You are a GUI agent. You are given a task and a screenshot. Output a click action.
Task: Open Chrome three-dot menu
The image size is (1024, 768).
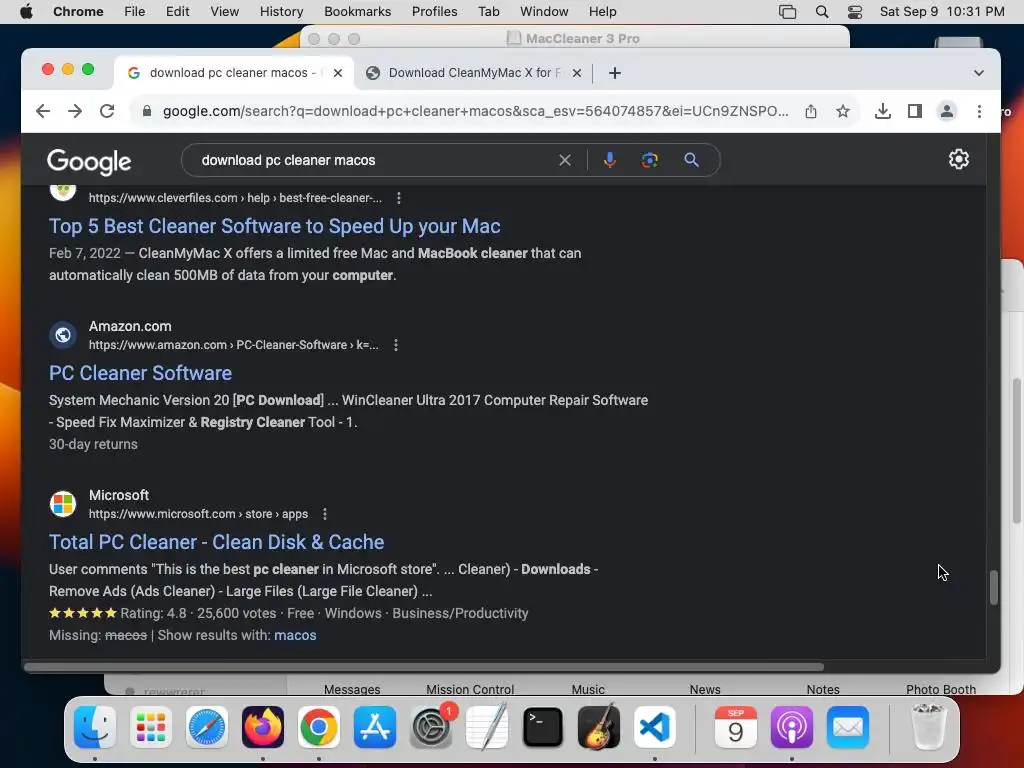(979, 111)
